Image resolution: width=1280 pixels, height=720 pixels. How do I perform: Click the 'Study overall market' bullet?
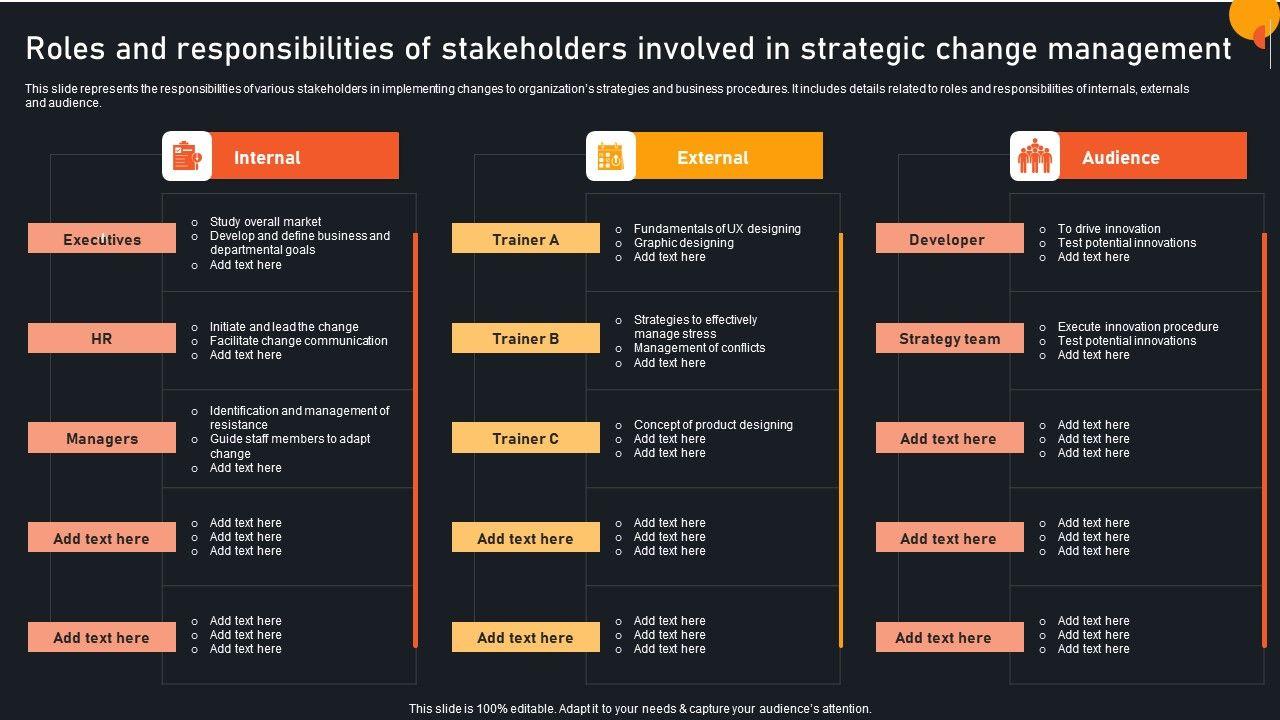click(265, 222)
